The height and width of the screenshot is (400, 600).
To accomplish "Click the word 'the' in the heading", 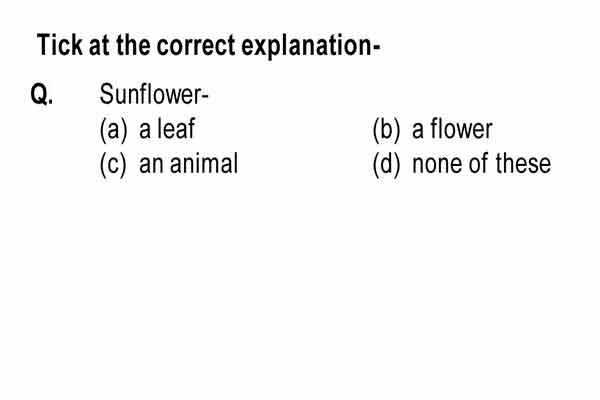I will click(133, 45).
